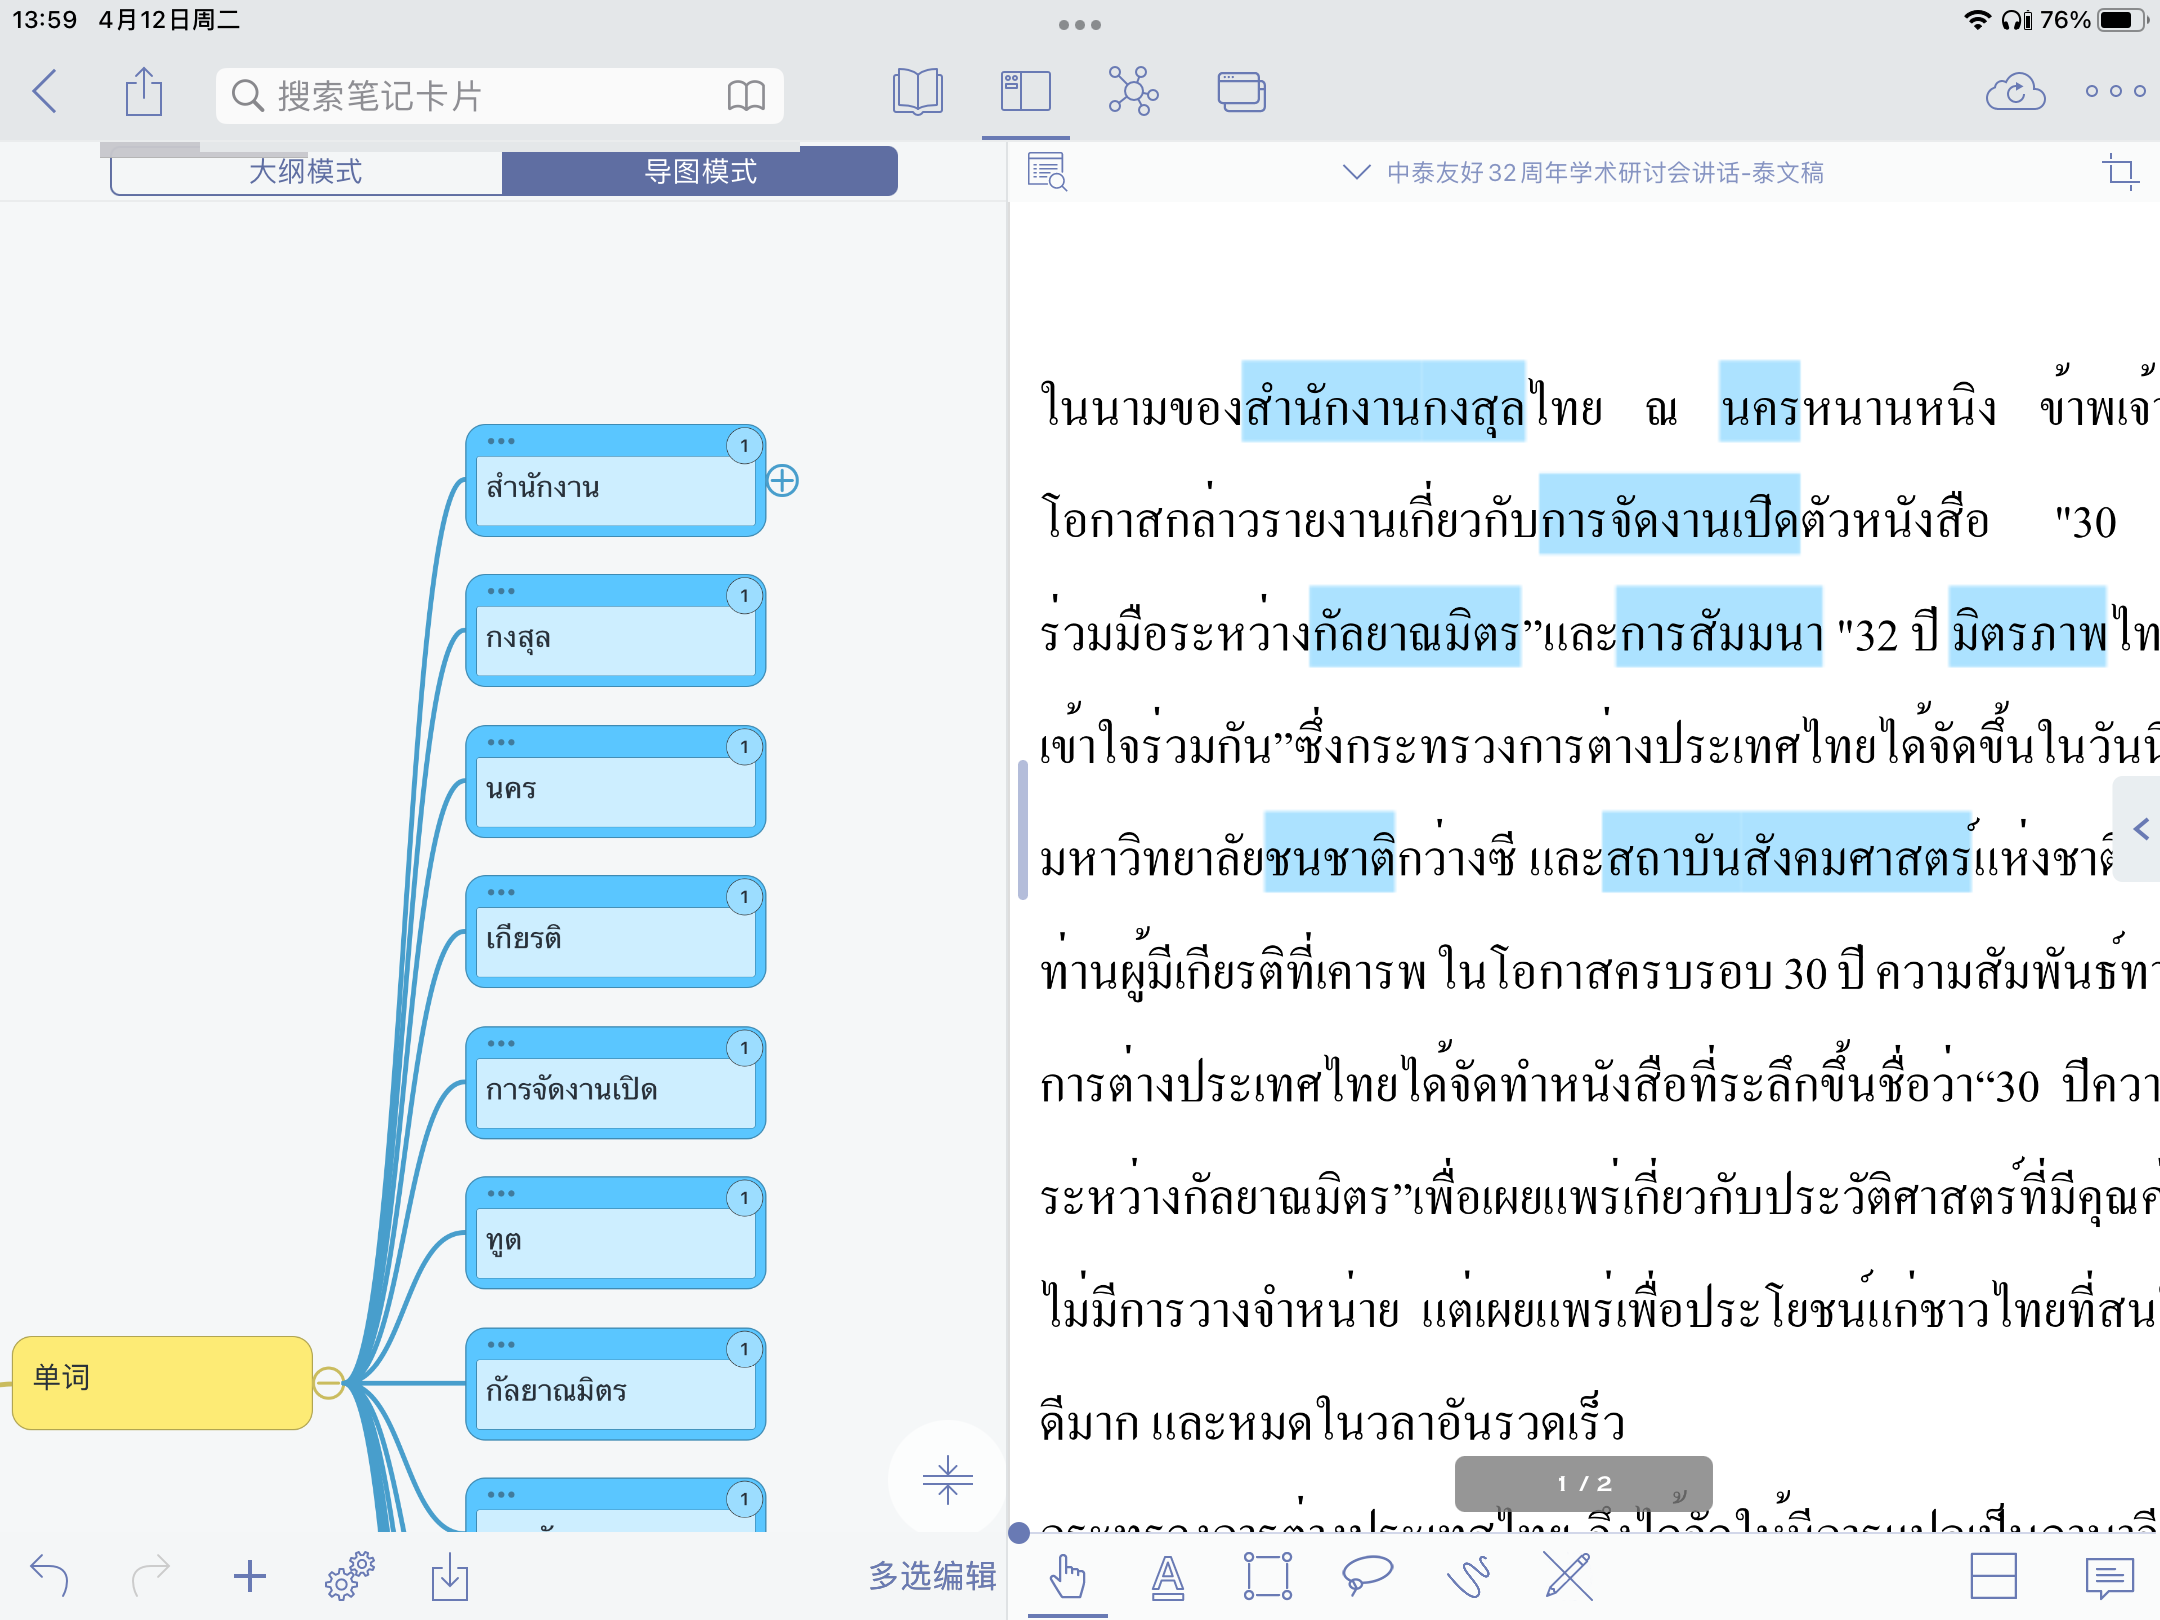Add a new node with plus icon

(x=250, y=1576)
